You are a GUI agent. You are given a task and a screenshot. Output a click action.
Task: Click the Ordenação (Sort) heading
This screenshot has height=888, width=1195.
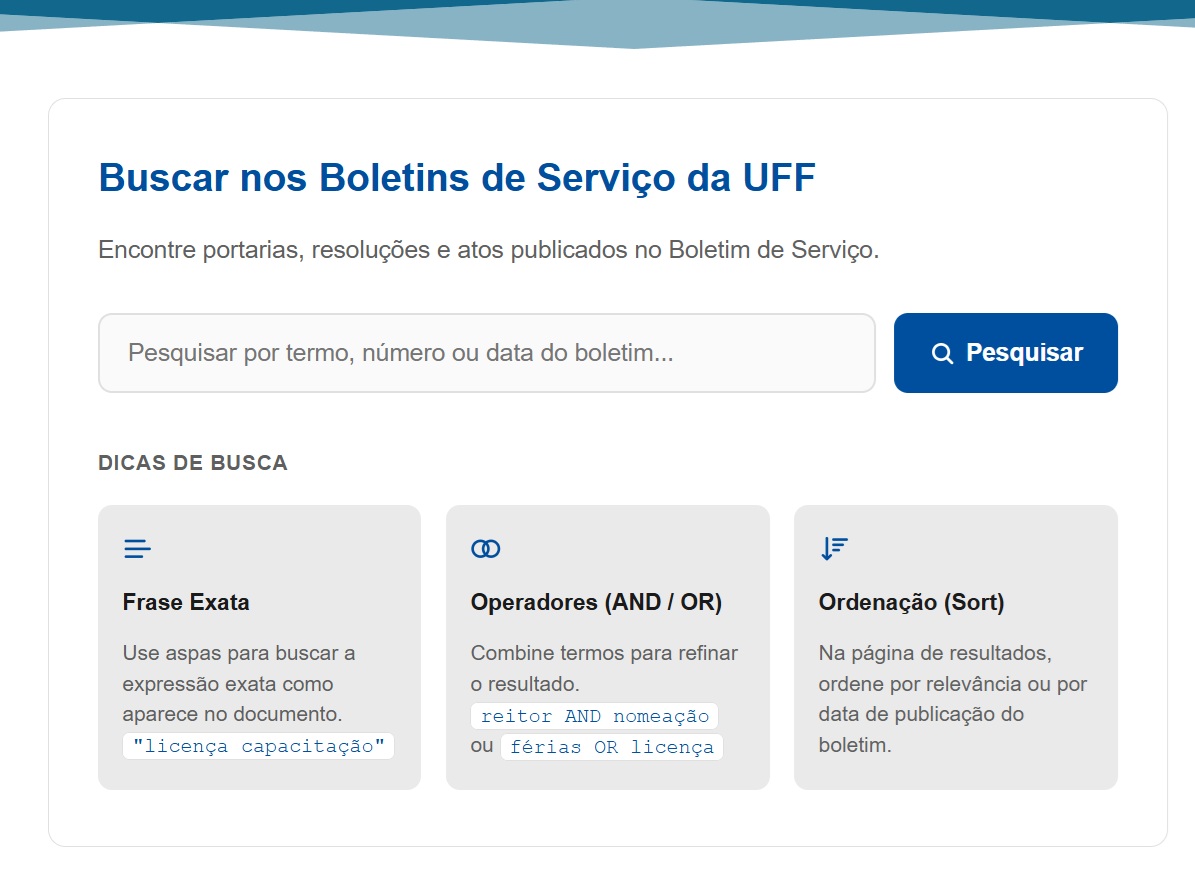911,602
